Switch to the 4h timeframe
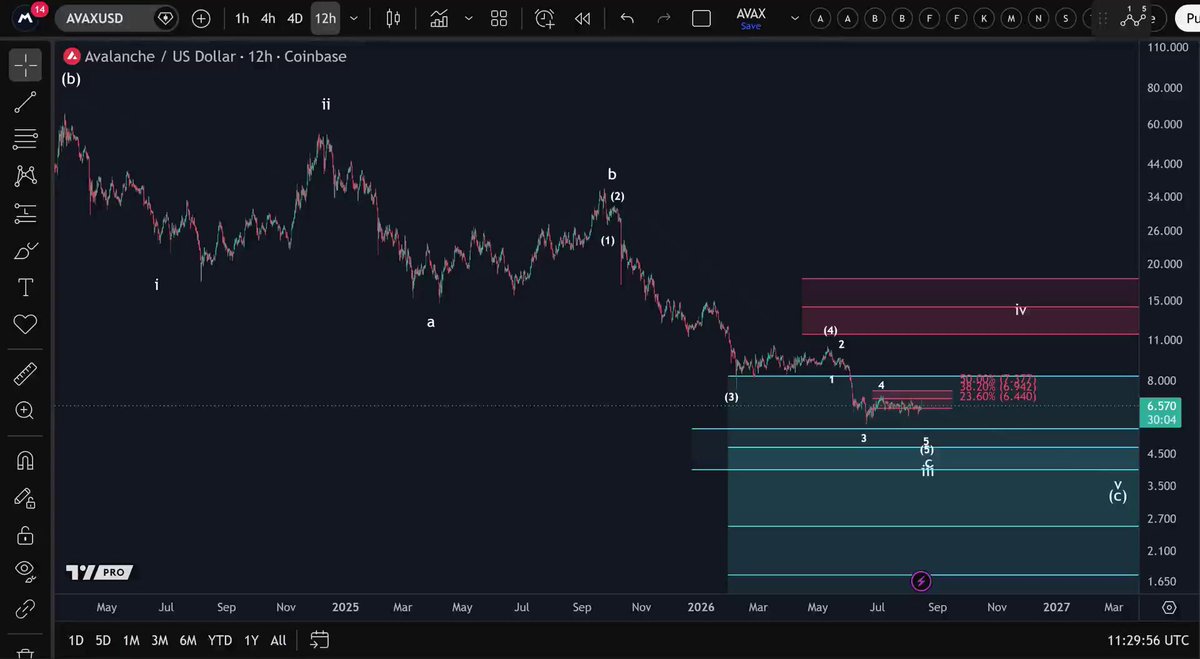The height and width of the screenshot is (659, 1200). pyautogui.click(x=268, y=18)
